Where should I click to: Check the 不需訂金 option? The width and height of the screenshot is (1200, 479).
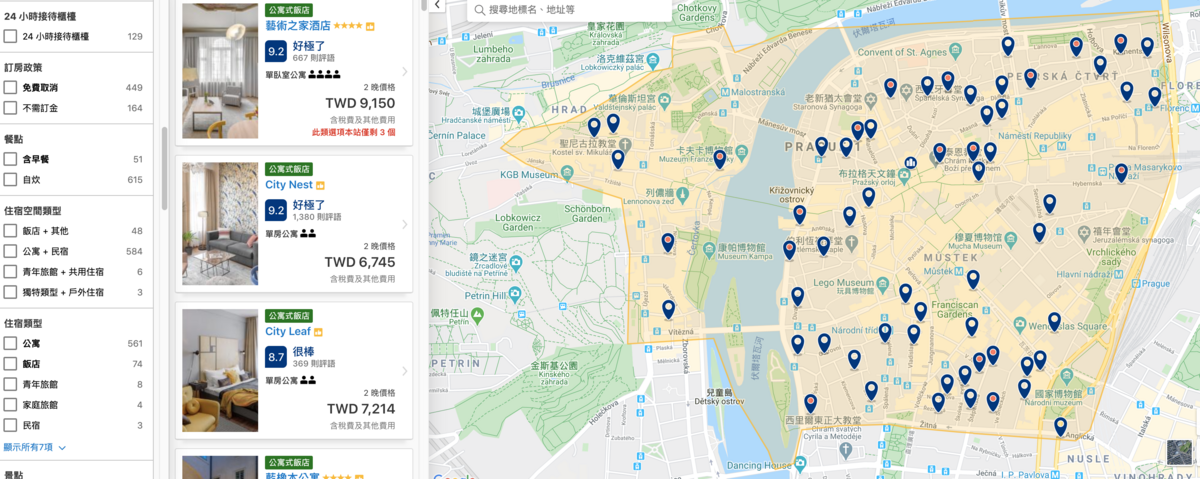point(10,108)
